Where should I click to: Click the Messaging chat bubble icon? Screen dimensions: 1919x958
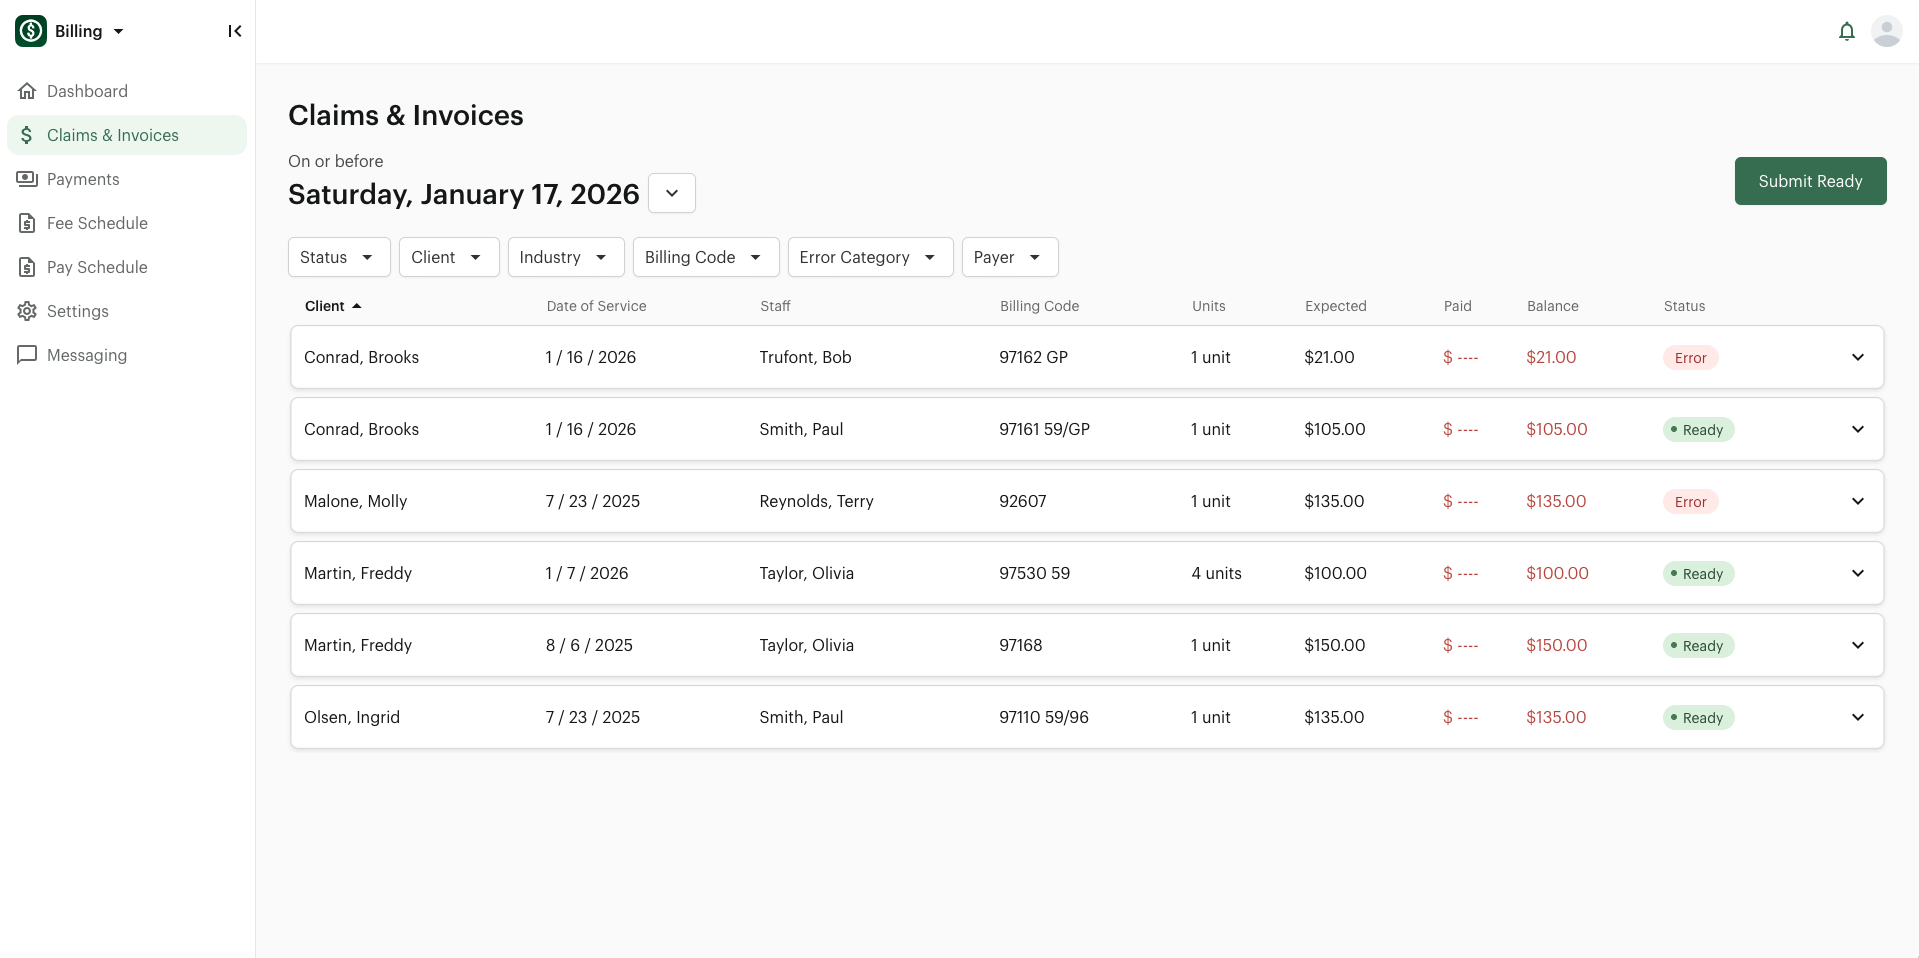27,355
